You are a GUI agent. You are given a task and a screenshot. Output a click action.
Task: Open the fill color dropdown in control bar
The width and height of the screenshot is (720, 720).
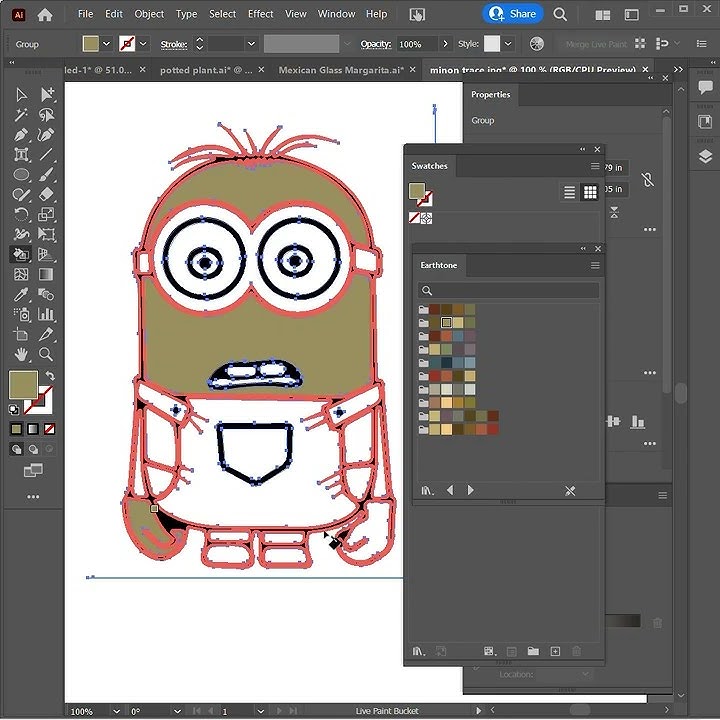(x=107, y=44)
